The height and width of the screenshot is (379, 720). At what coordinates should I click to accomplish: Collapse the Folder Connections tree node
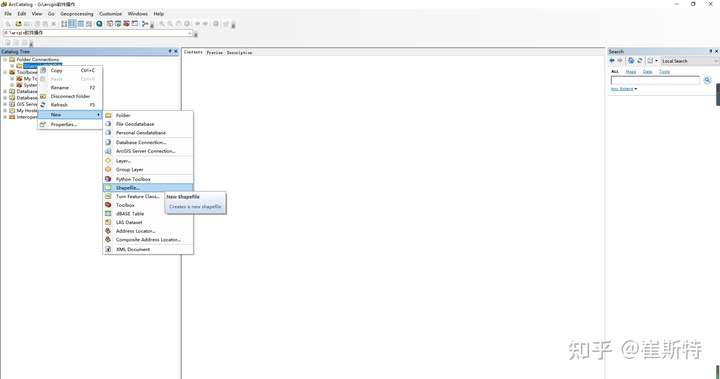[x=5, y=59]
